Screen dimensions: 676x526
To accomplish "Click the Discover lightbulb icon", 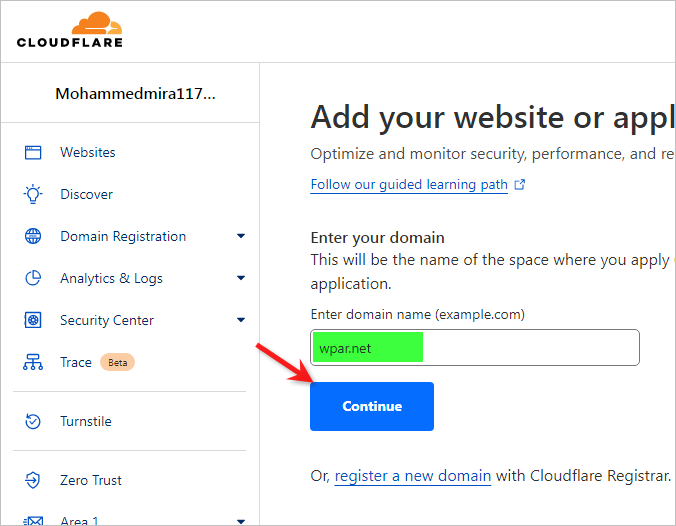I will 33,195.
